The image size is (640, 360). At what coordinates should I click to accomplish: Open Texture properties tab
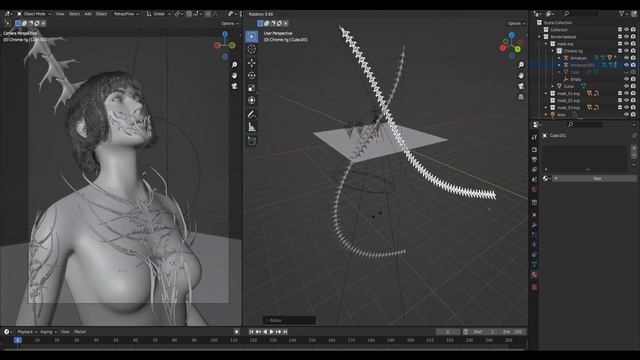(x=534, y=287)
